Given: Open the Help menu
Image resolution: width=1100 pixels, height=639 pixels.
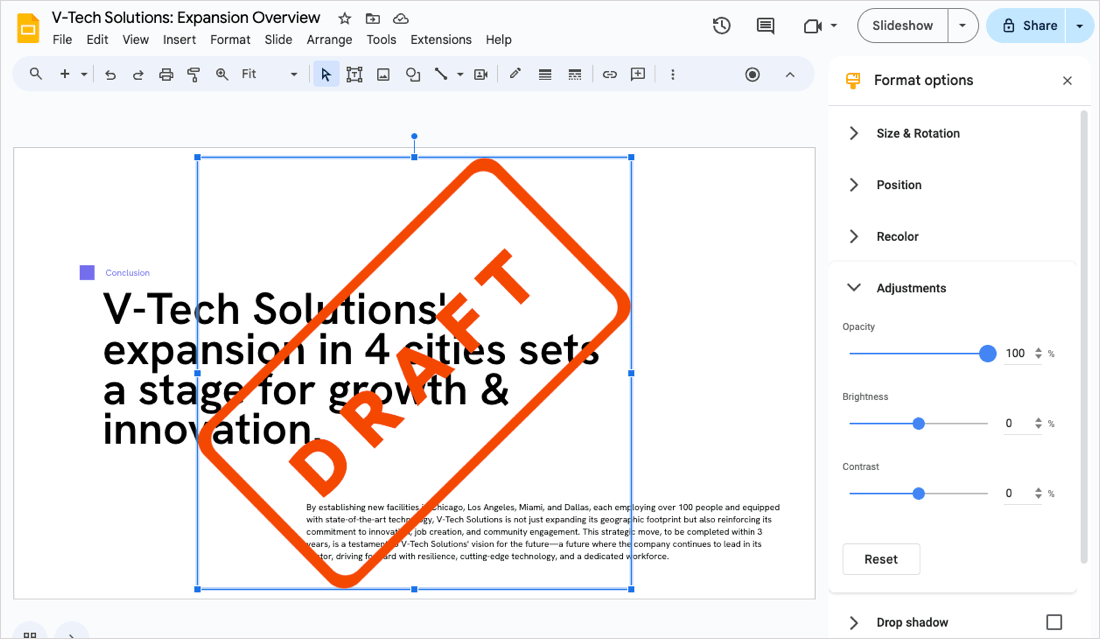Looking at the screenshot, I should click(x=499, y=40).
